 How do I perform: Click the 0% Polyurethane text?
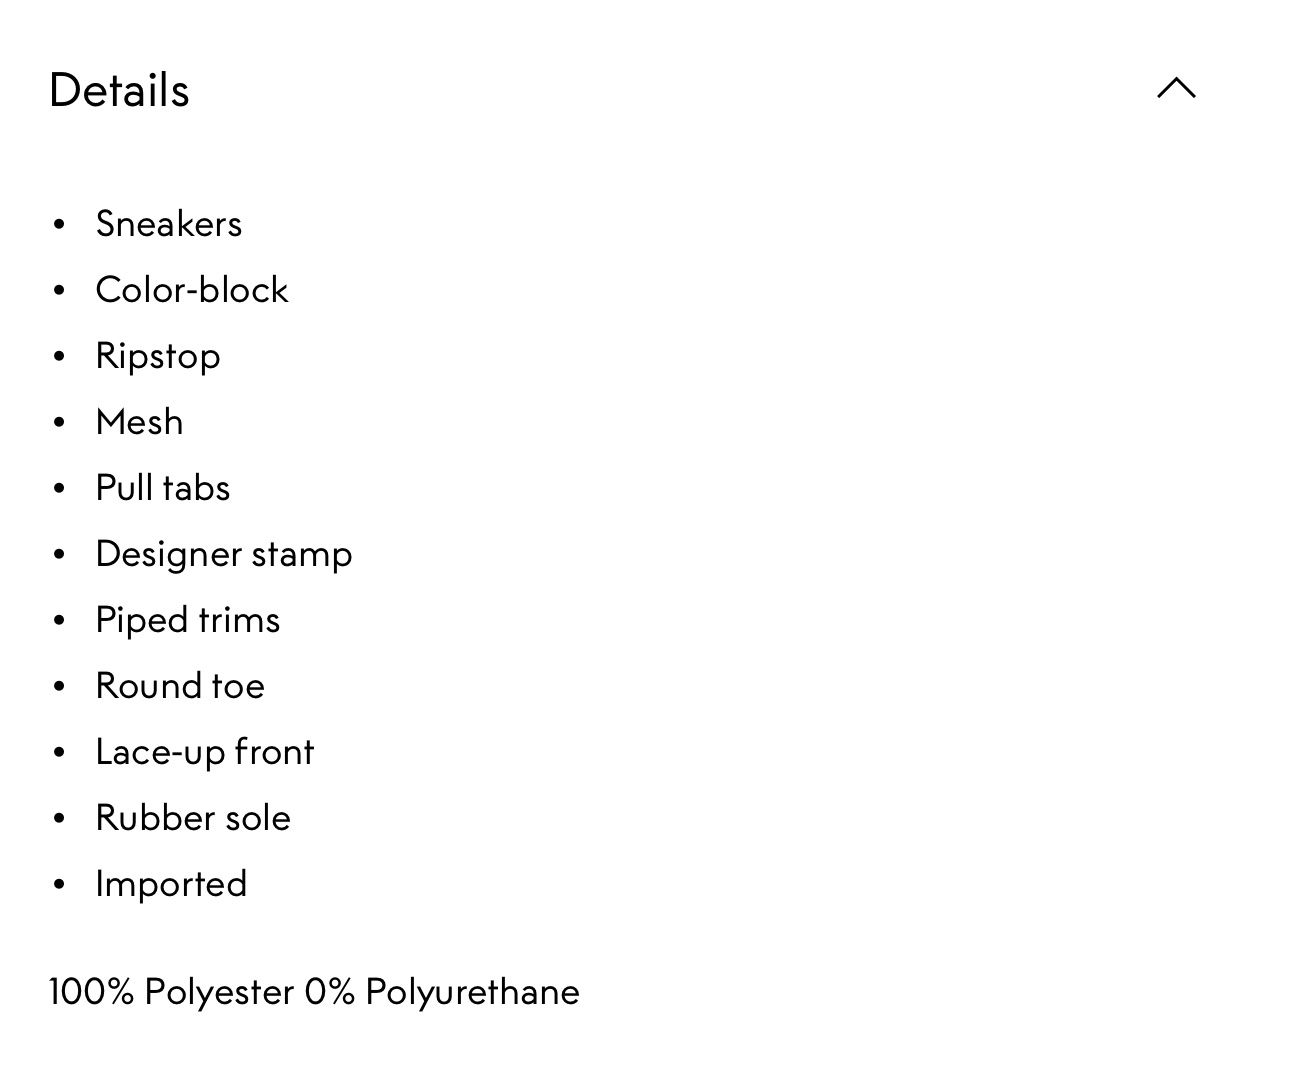442,993
